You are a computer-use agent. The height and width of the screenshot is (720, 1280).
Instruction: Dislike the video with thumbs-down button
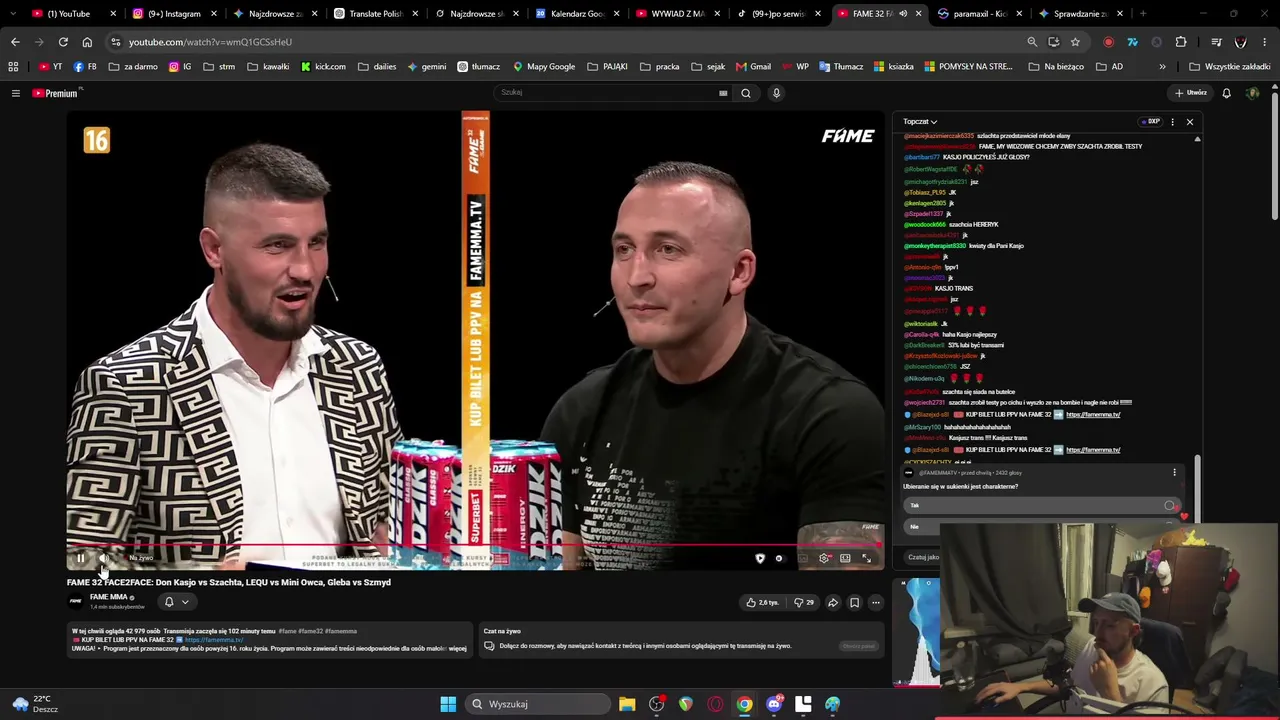[804, 602]
